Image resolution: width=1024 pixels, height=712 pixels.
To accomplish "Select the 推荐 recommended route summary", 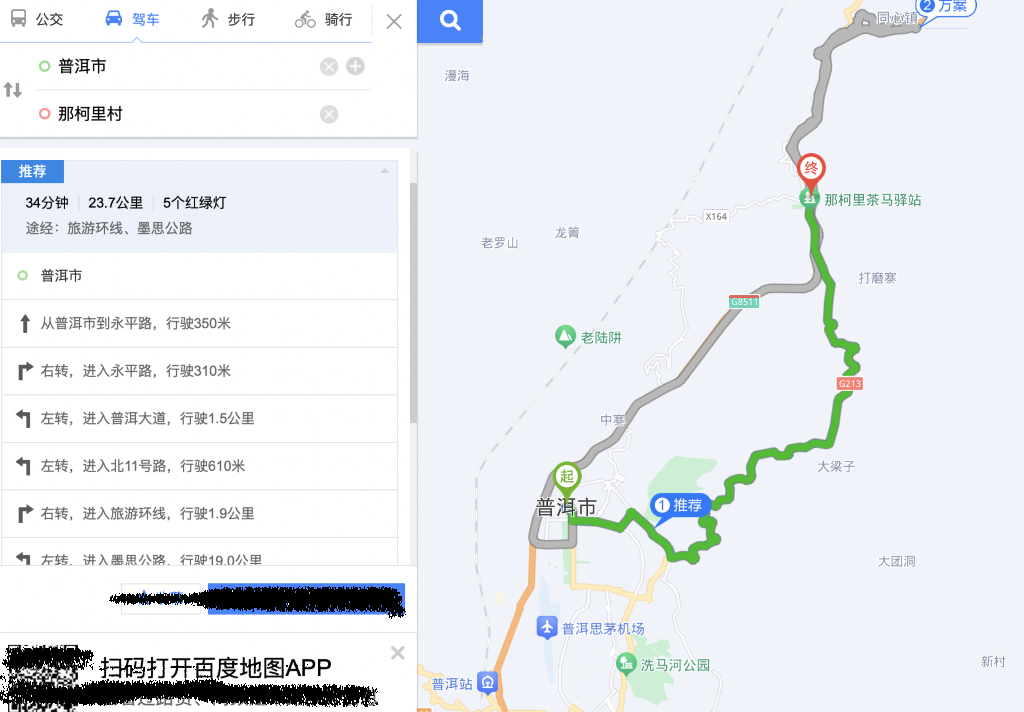I will [x=199, y=206].
